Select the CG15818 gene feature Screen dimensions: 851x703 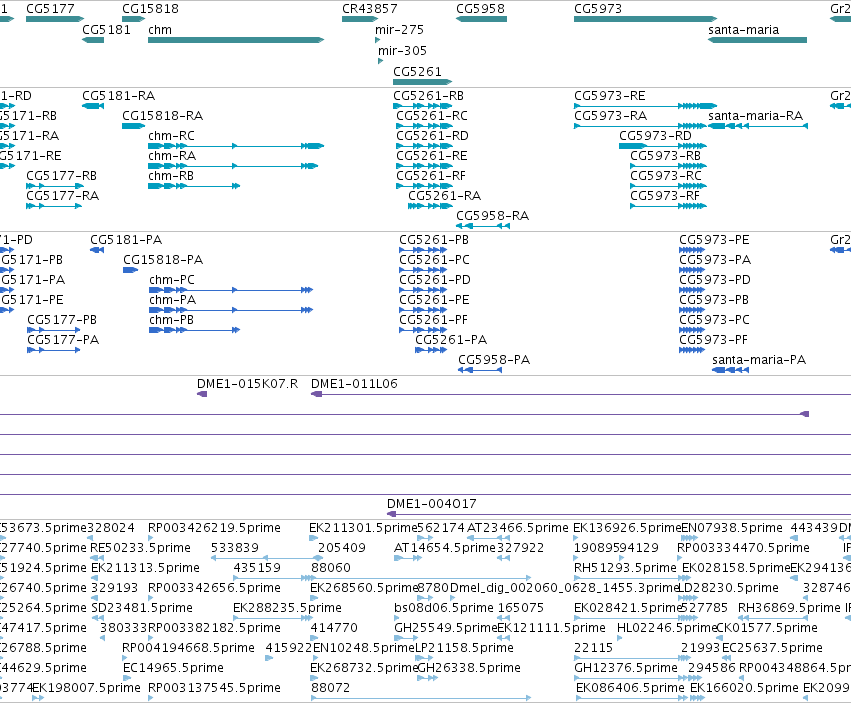click(134, 19)
